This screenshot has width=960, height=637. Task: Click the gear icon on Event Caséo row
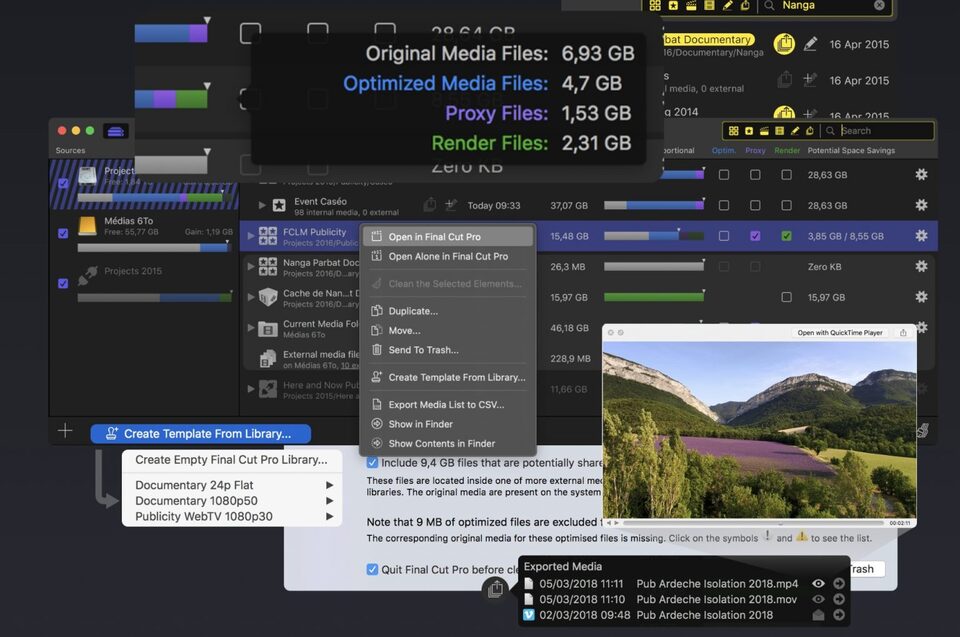[x=921, y=205]
